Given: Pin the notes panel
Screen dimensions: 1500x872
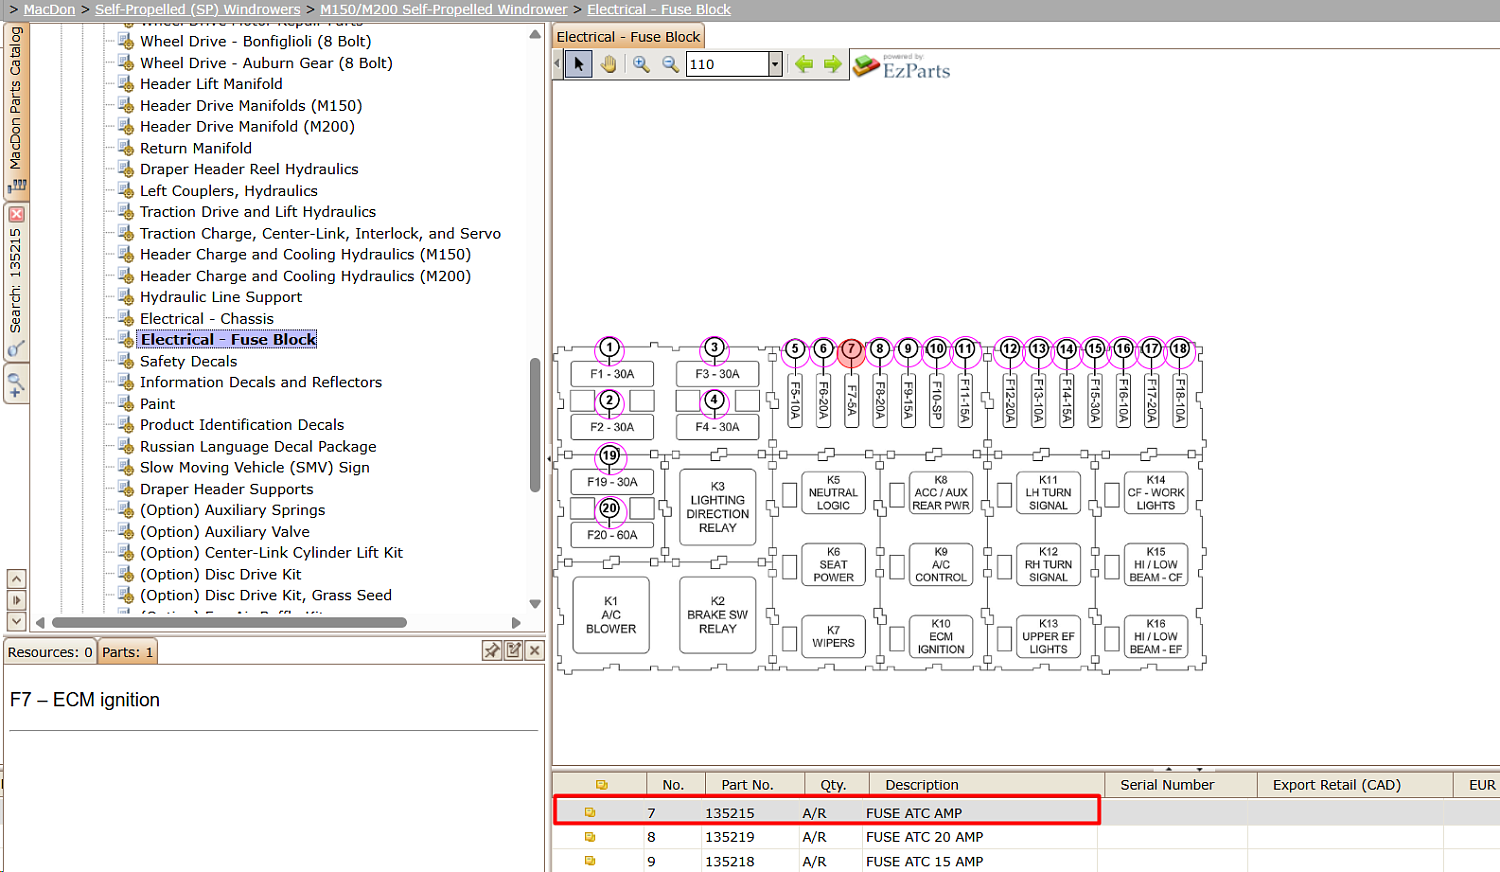Looking at the screenshot, I should pos(492,651).
